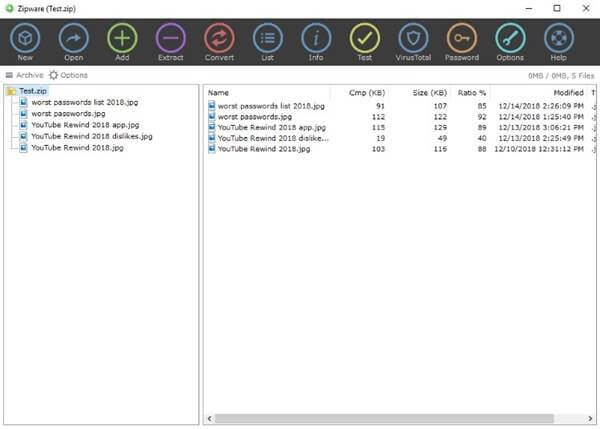Screen dimensions: 600x429
Task: Scan with the VirusTotal shield icon
Action: click(413, 38)
